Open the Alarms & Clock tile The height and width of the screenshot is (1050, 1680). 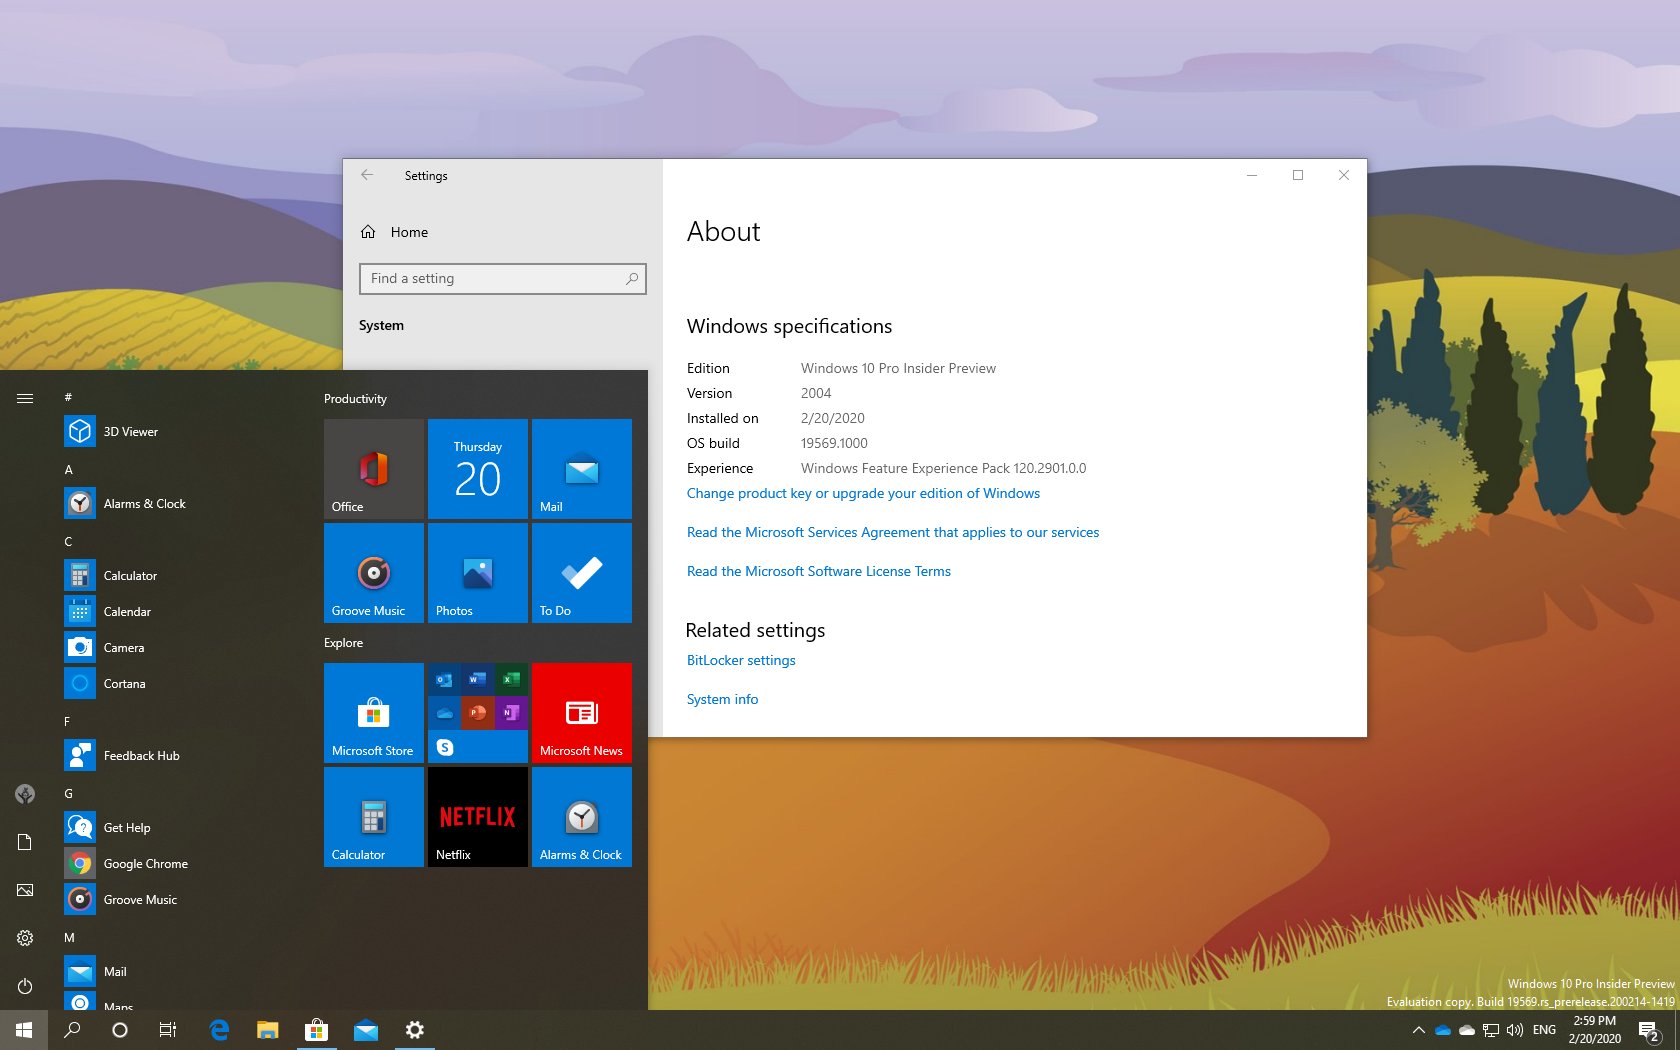pos(582,817)
